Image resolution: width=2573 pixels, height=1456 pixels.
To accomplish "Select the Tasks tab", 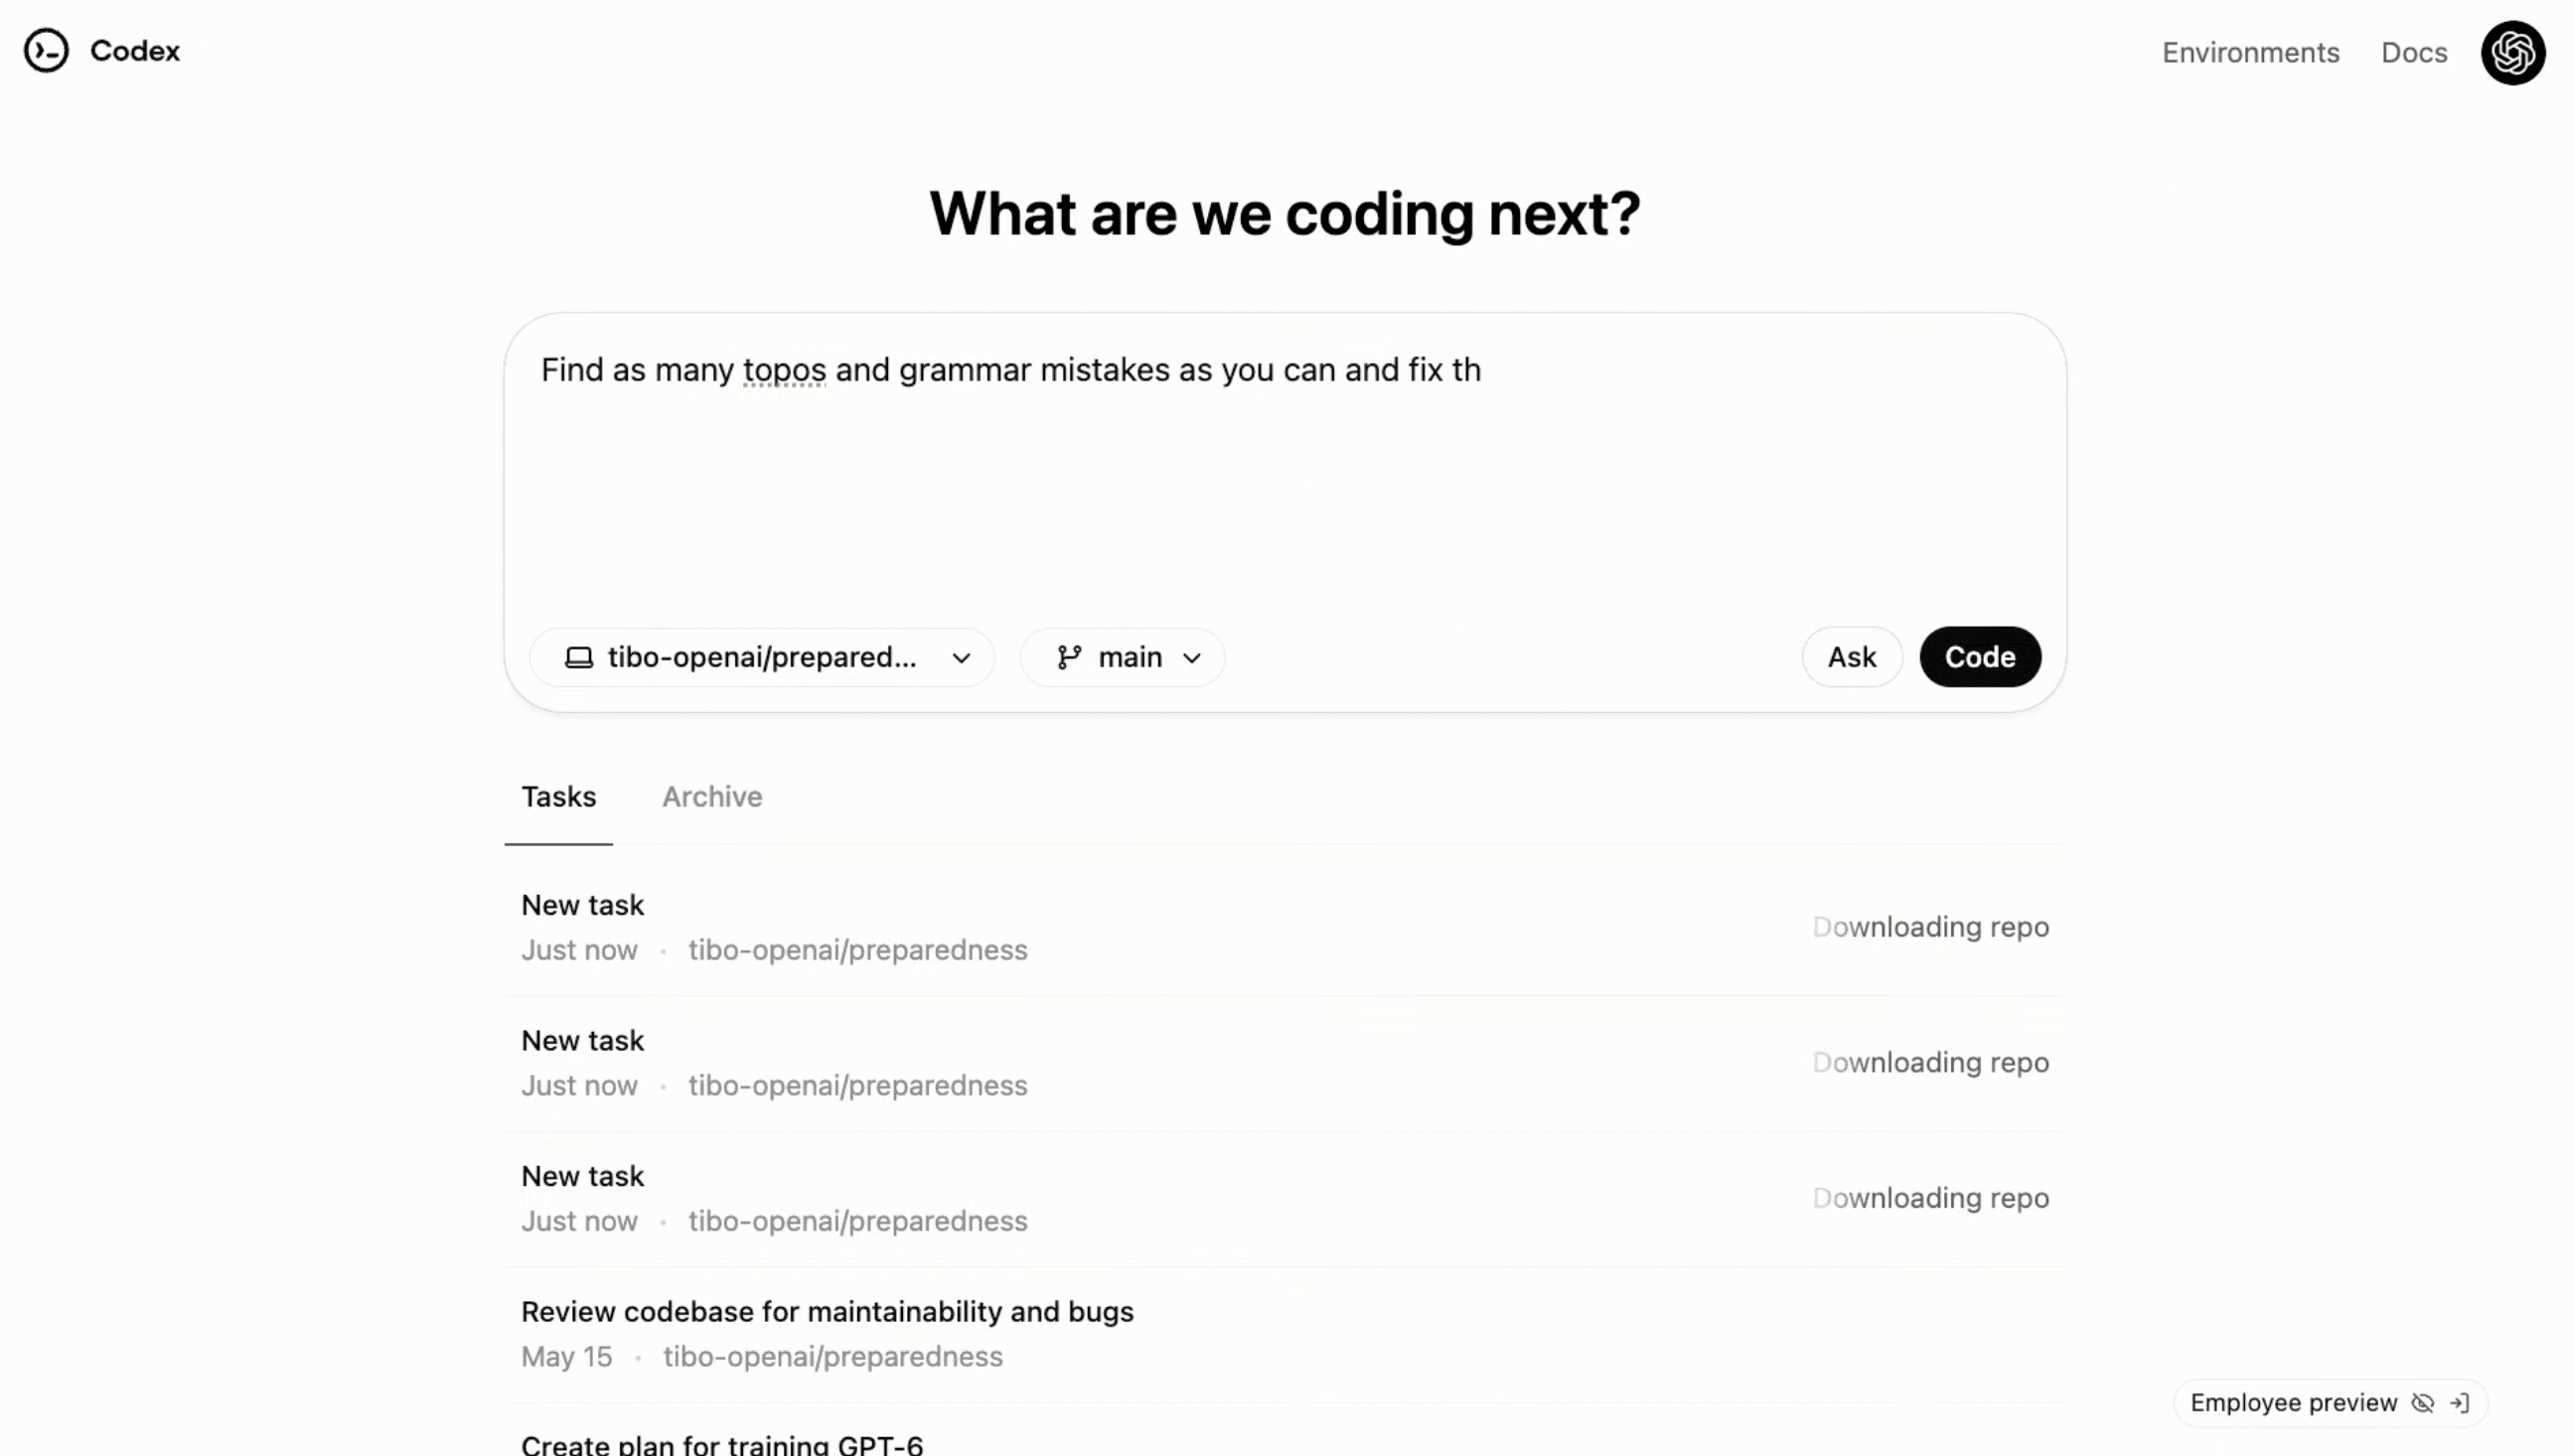I will click(x=558, y=797).
